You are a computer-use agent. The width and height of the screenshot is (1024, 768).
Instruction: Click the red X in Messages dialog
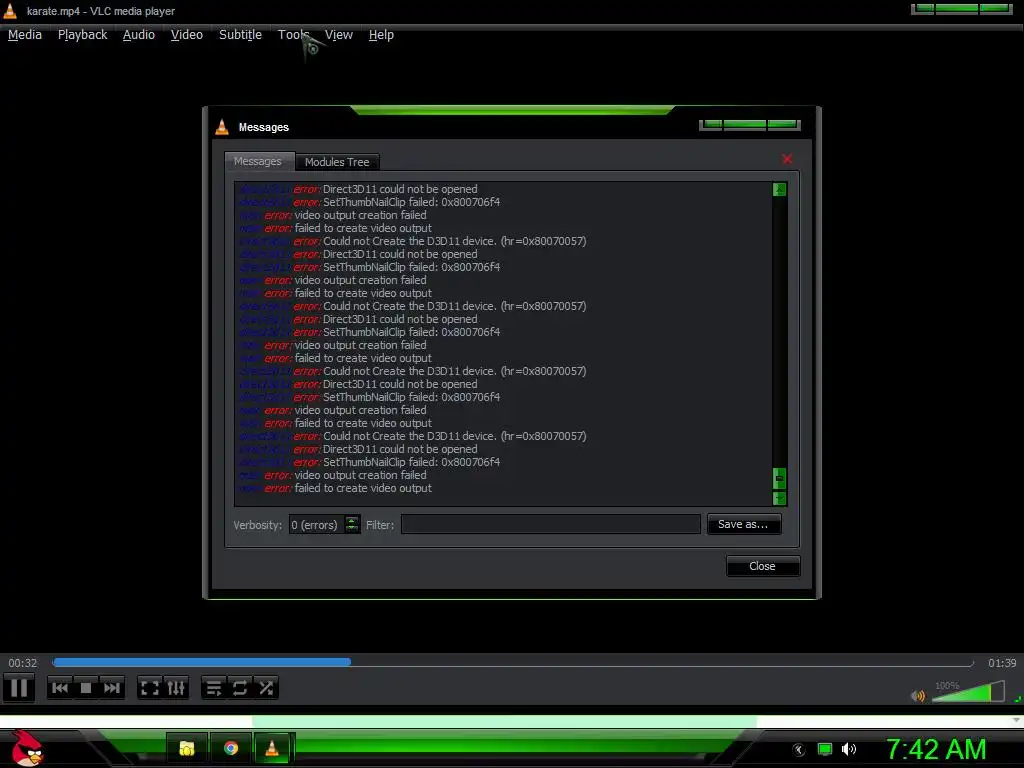pos(787,159)
